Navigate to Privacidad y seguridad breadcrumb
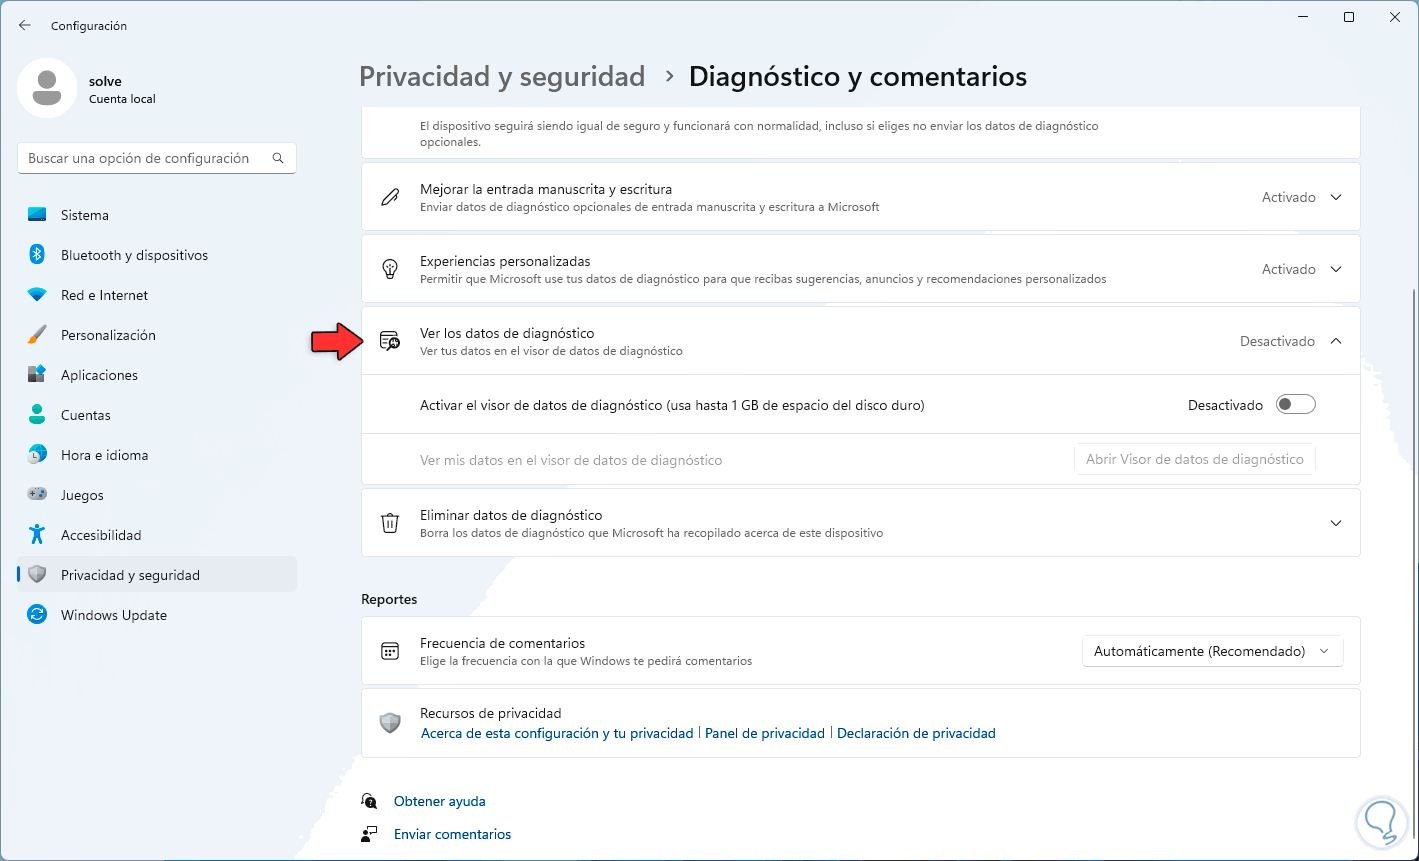The width and height of the screenshot is (1419, 861). point(502,76)
